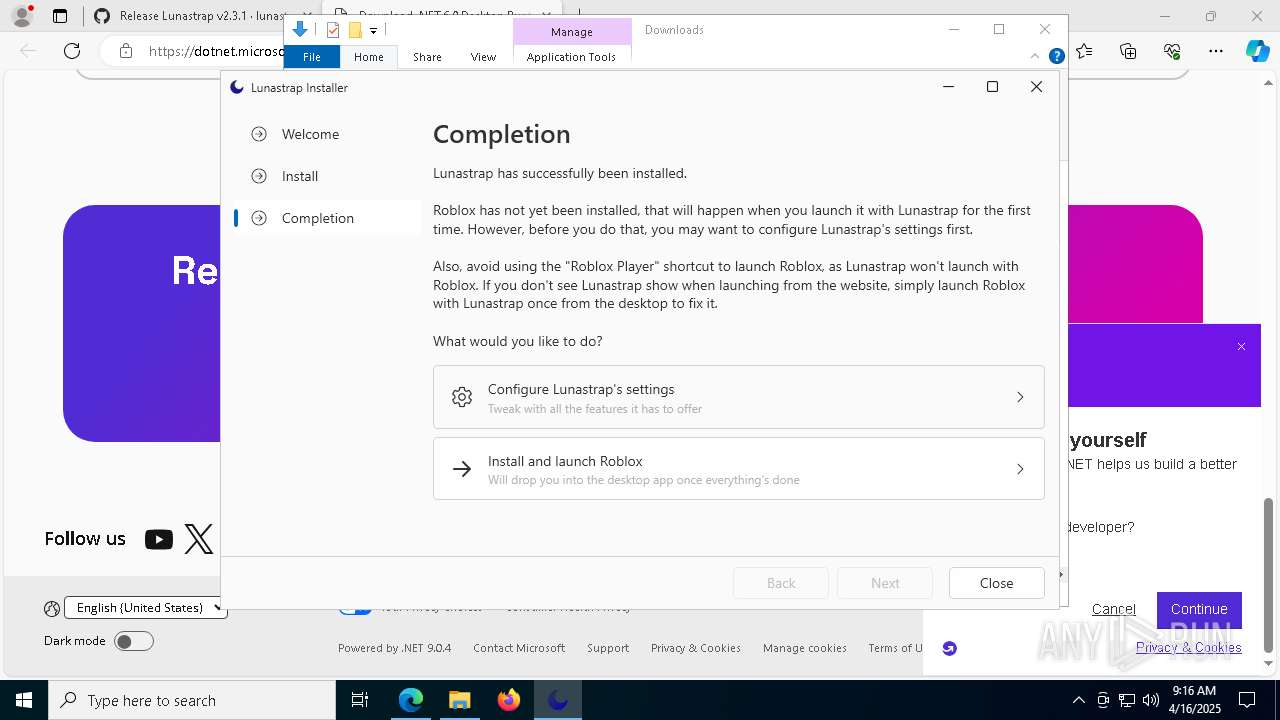
Task: Click the site lock icon in address bar
Action: tap(125, 51)
